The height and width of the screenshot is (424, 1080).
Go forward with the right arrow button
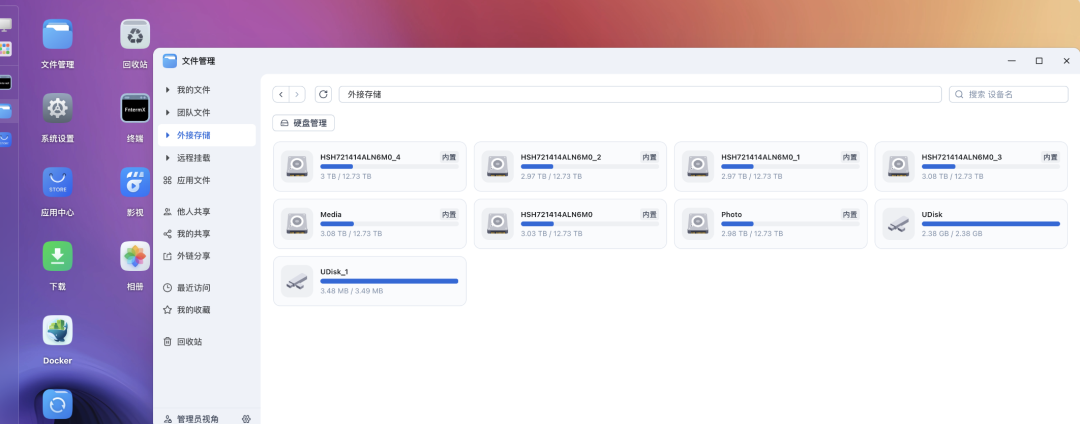point(298,94)
